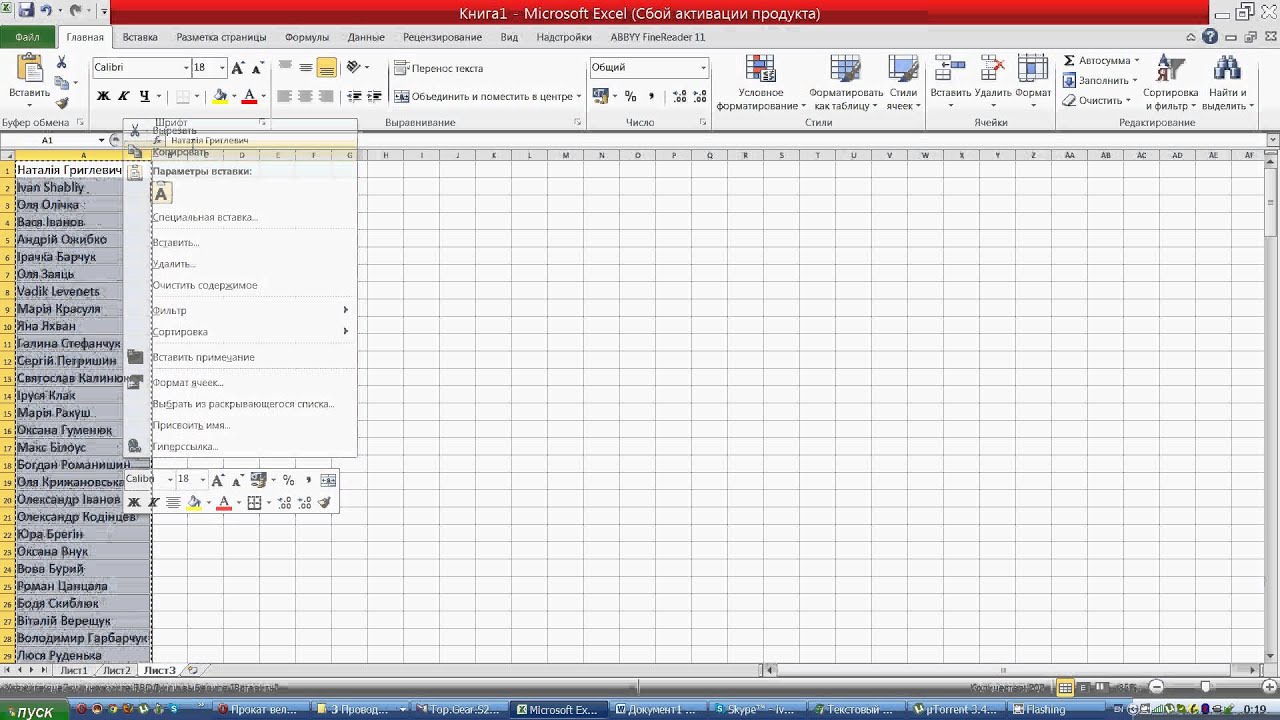Viewport: 1280px width, 720px height.
Task: Open Условное форматирование dropdown
Action: click(x=761, y=82)
